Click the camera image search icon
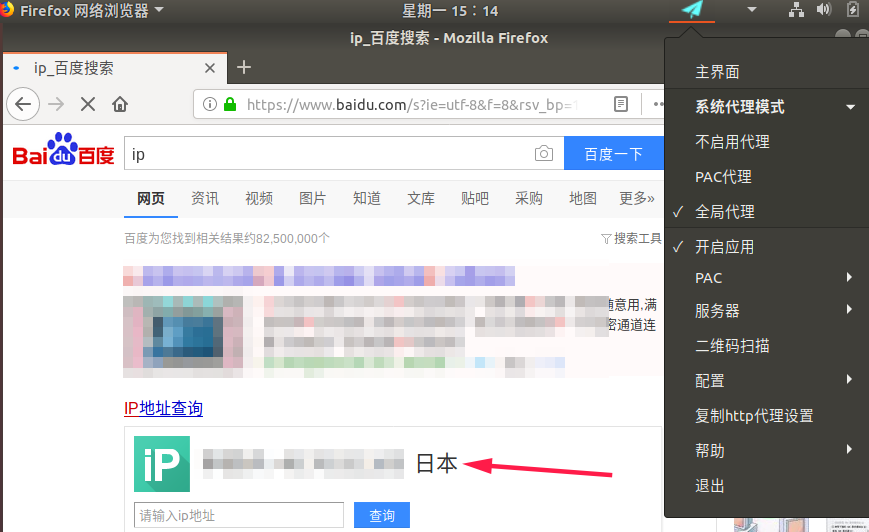 point(543,154)
